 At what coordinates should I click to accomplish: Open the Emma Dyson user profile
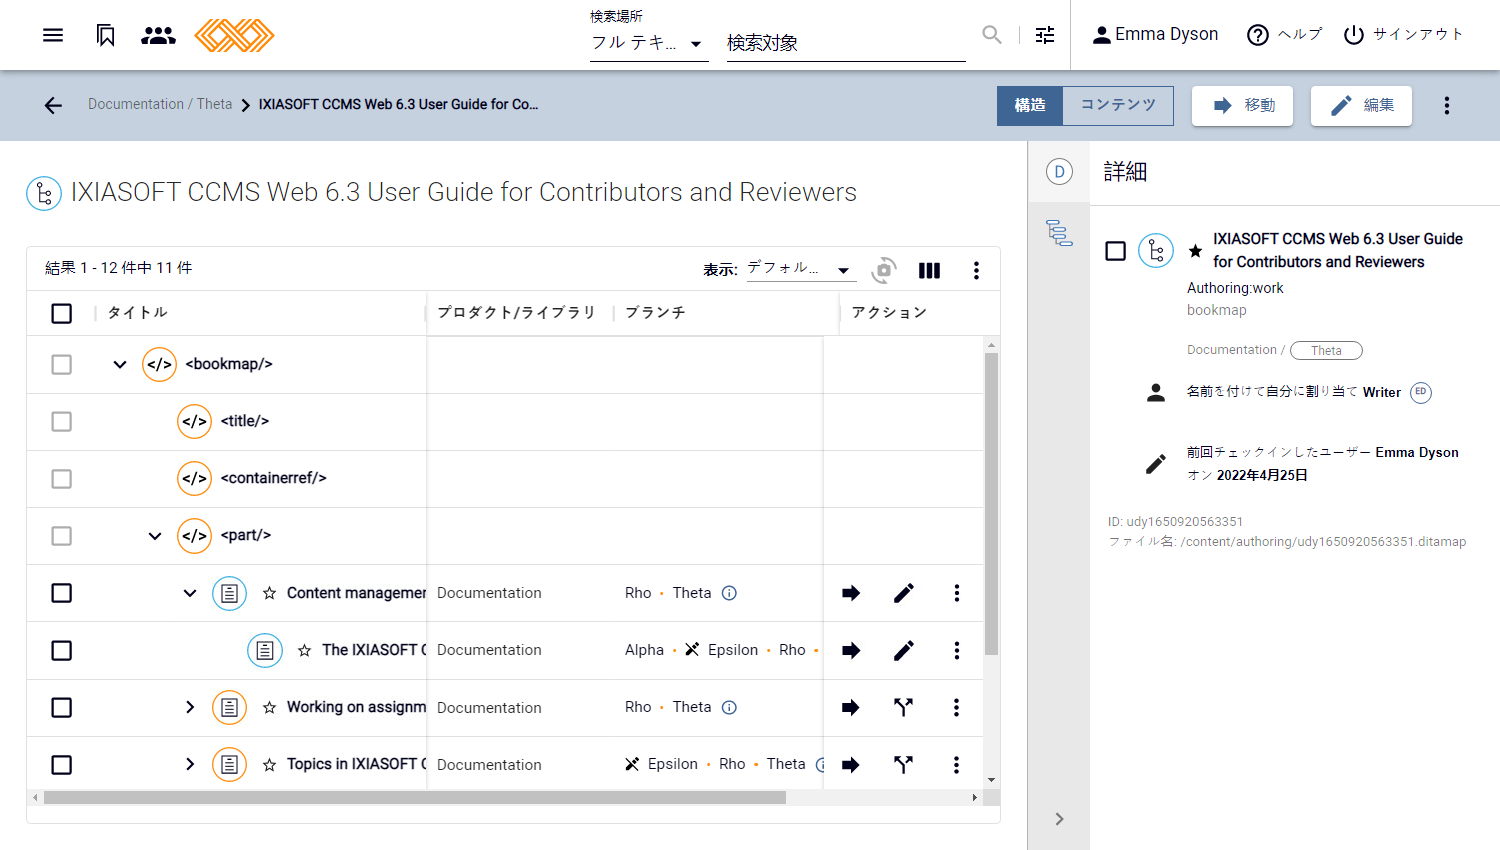point(1155,35)
